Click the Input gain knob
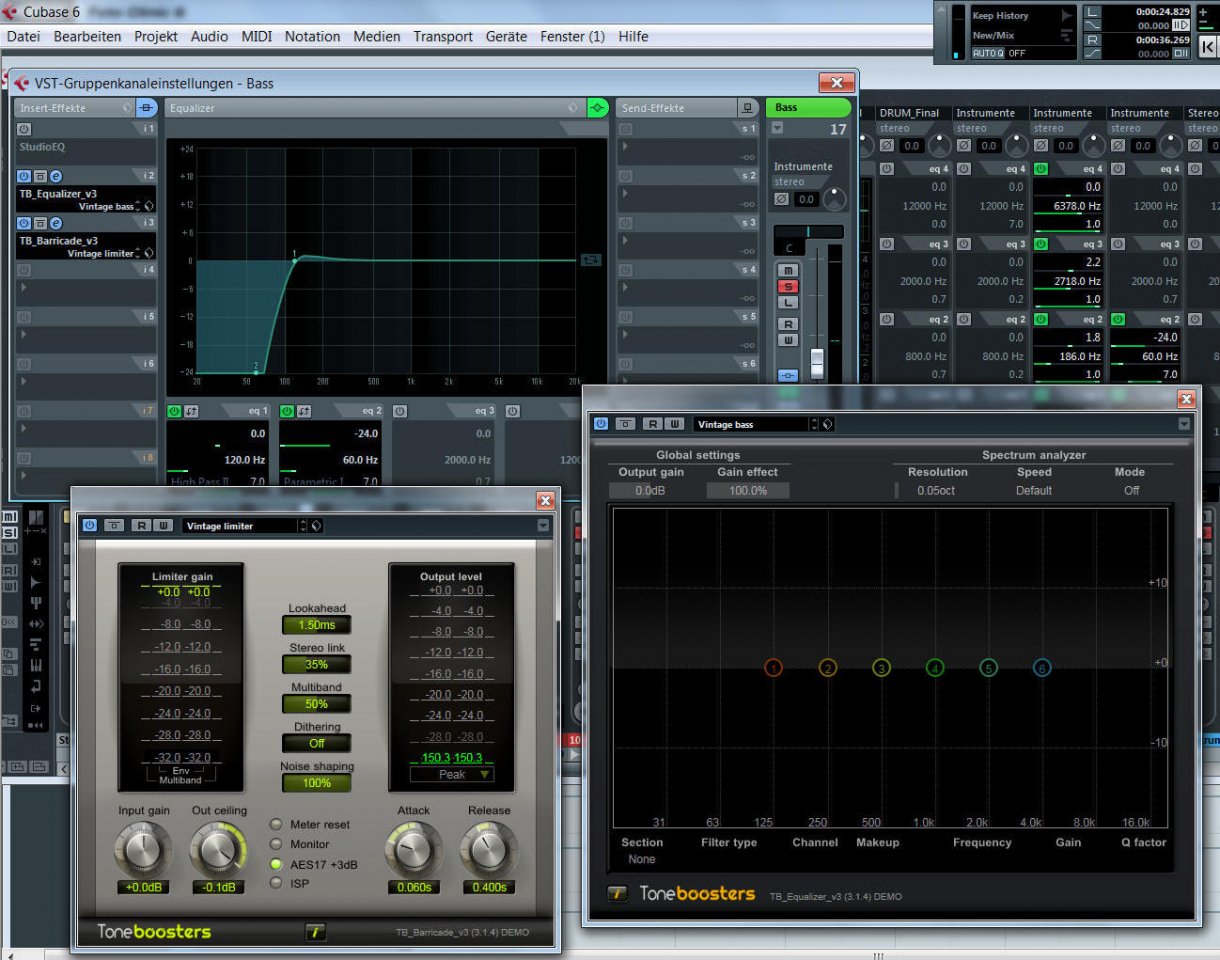 click(x=143, y=850)
